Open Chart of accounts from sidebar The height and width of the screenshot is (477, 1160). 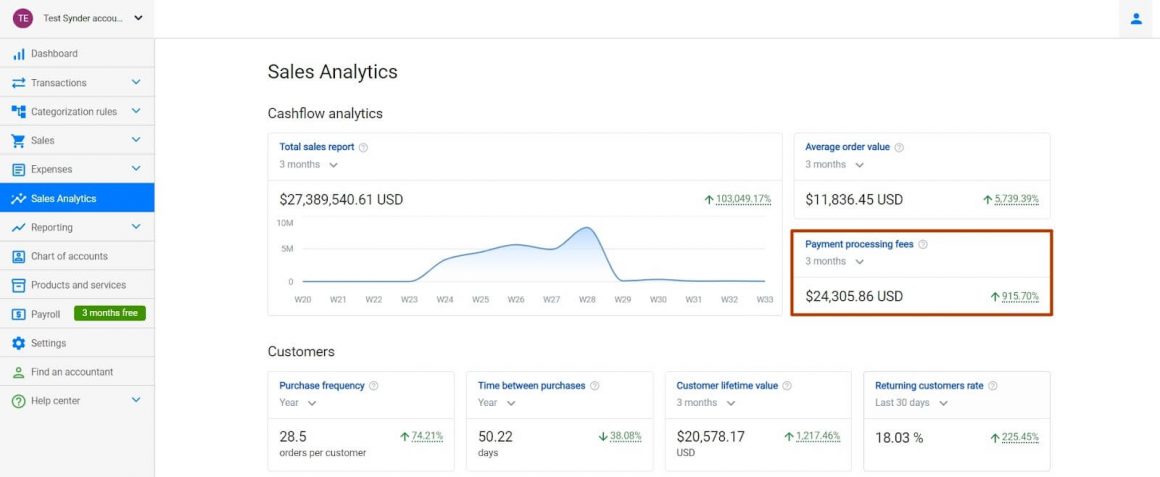pos(69,256)
